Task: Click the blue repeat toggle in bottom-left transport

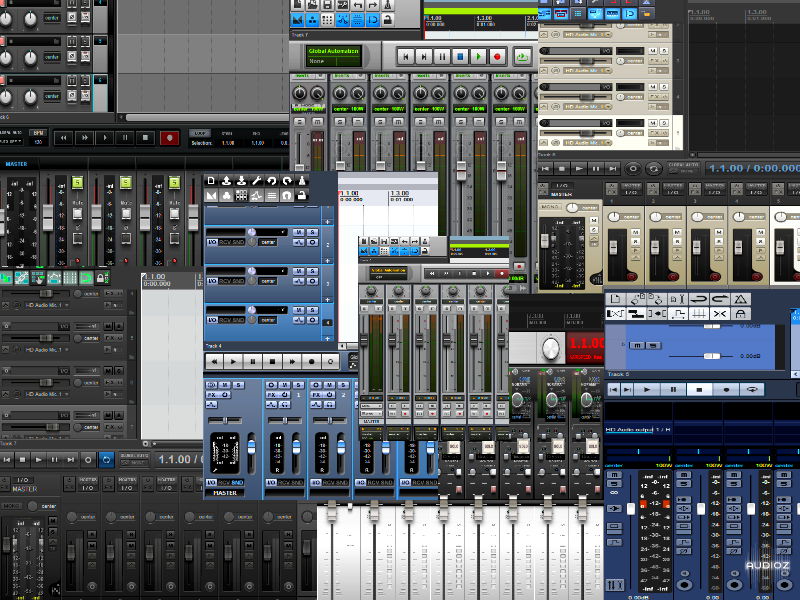Action: point(105,459)
